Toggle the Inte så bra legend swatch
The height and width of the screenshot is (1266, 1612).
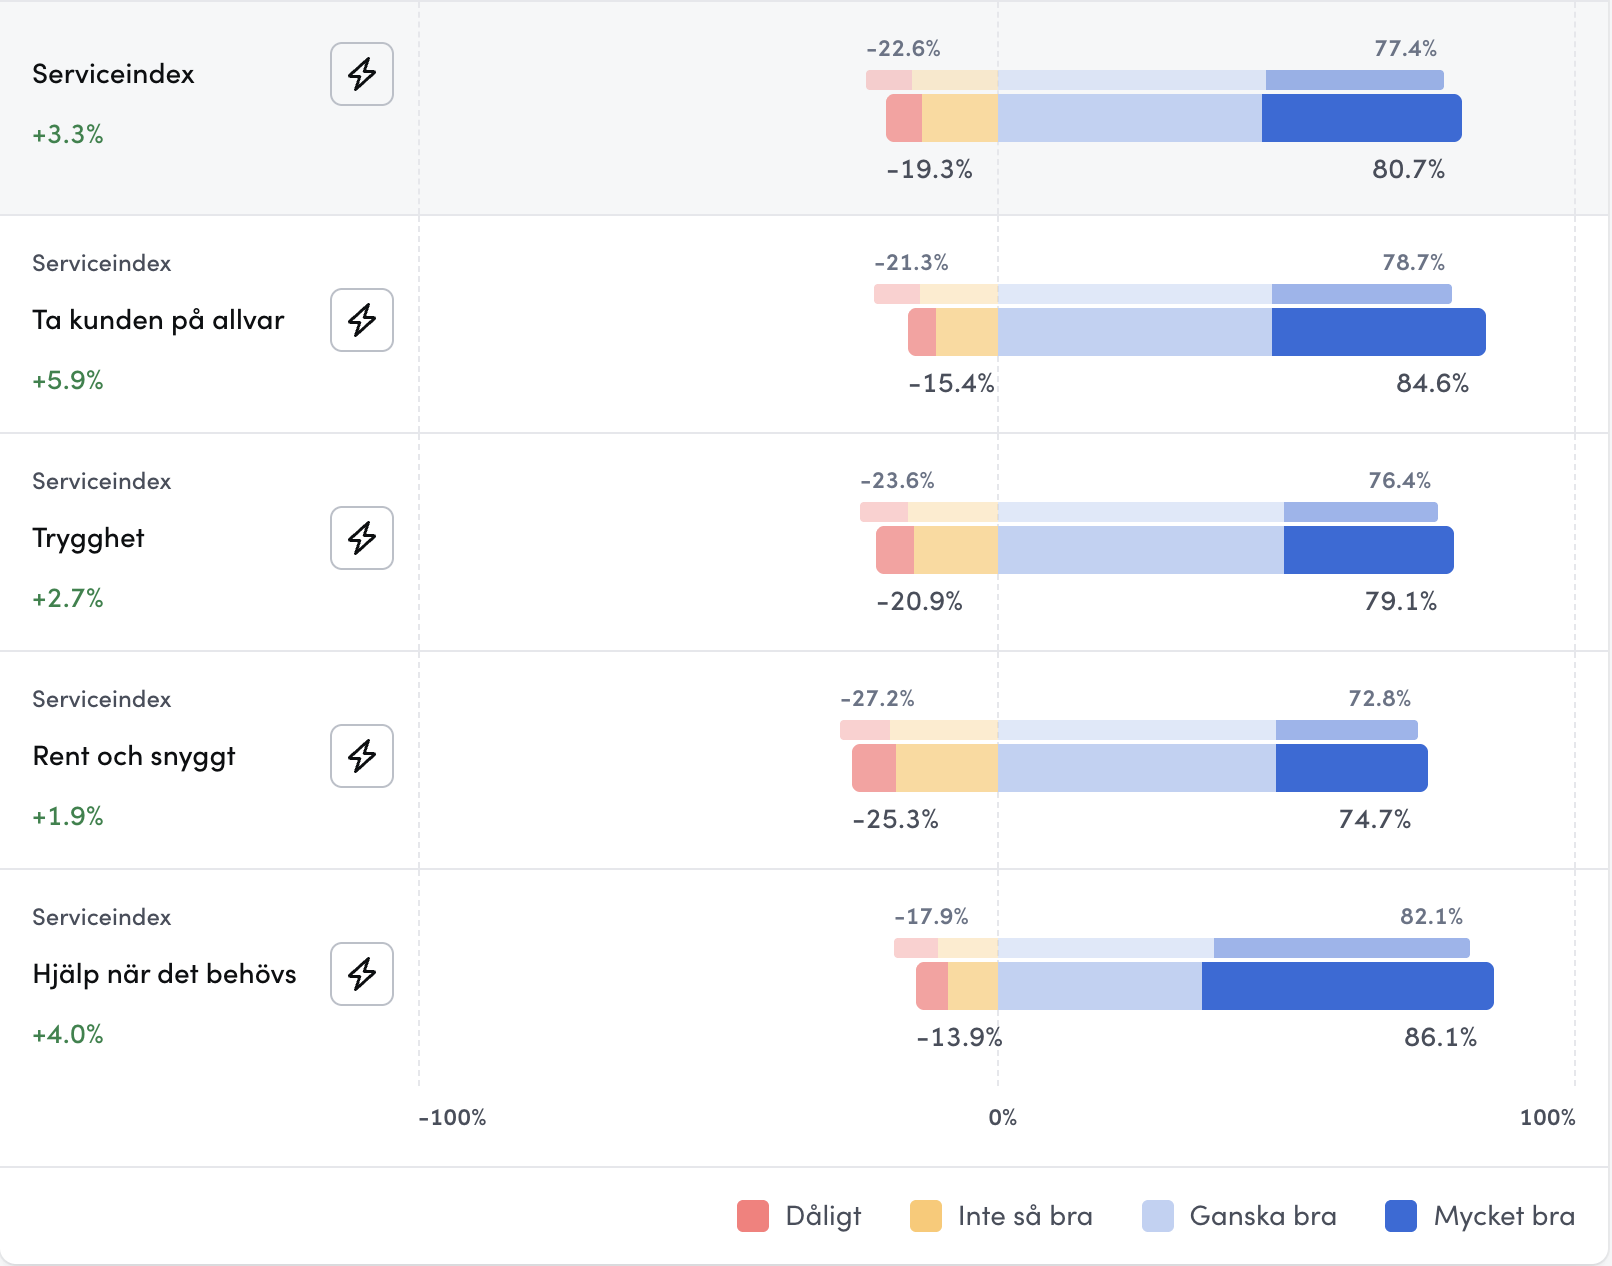(925, 1216)
